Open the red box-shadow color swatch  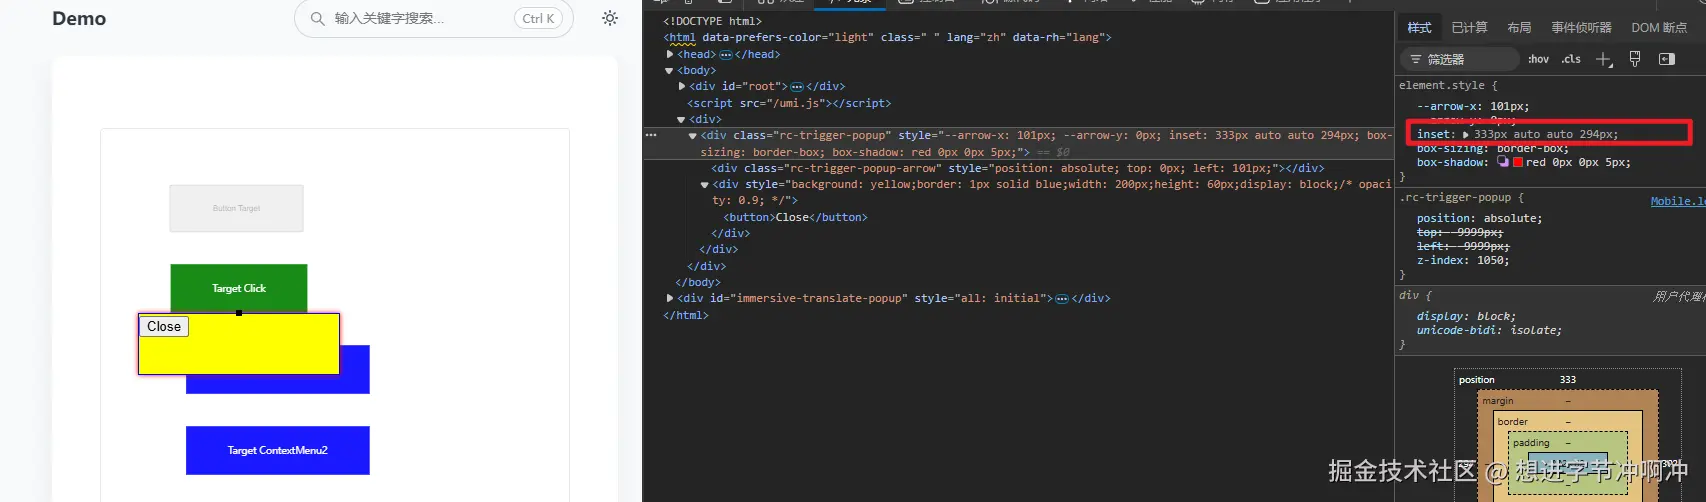(x=1518, y=162)
